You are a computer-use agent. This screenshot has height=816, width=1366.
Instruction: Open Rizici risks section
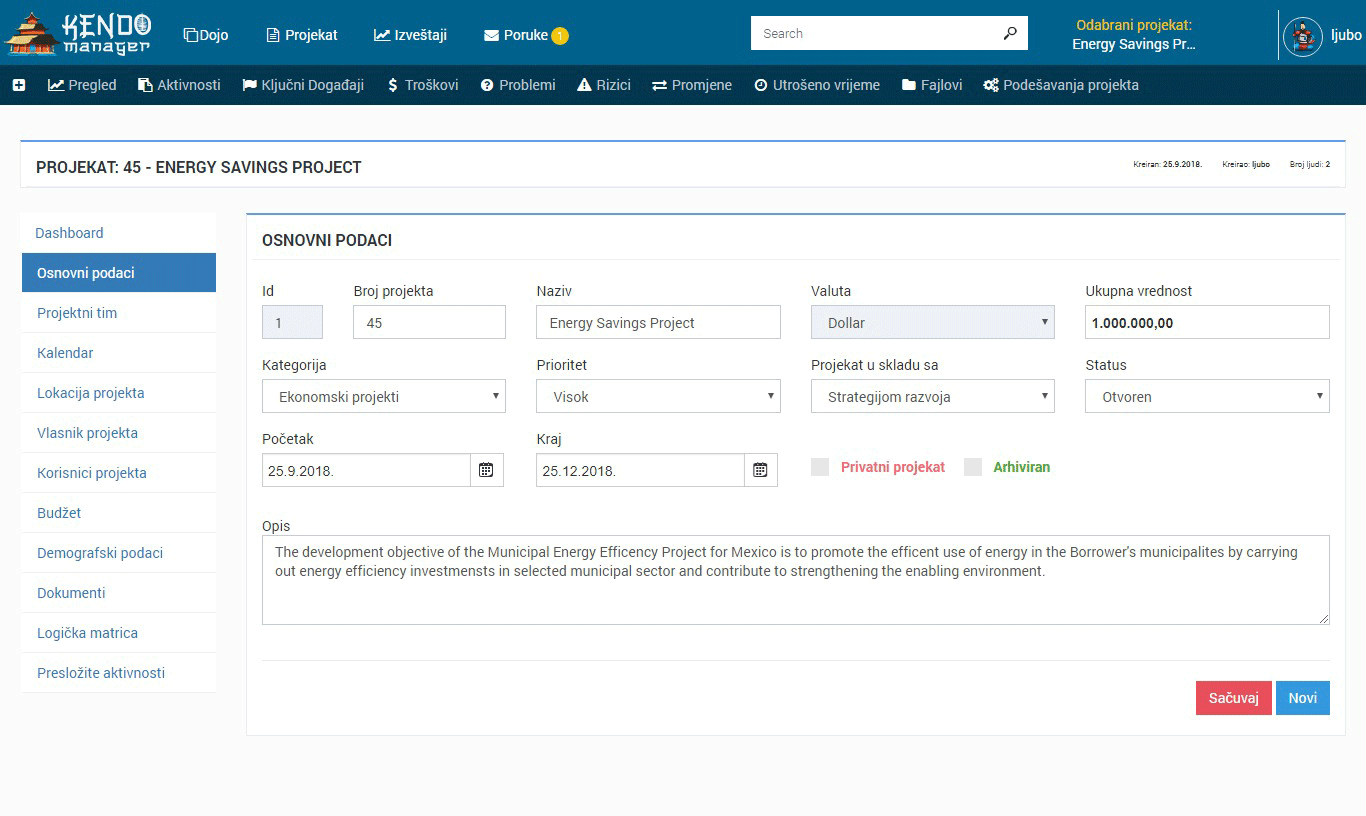[x=604, y=85]
